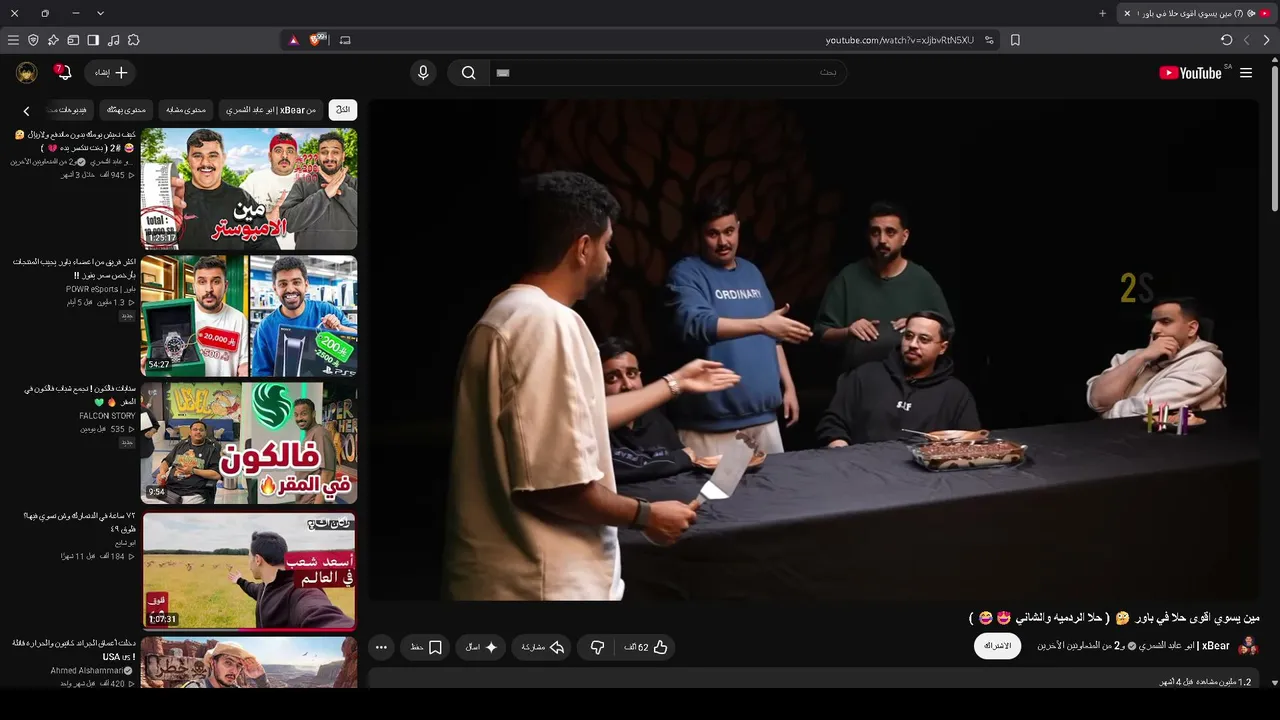
Task: Open the مين الامبوستر 1:25:17 video thumbnail
Action: 249,188
